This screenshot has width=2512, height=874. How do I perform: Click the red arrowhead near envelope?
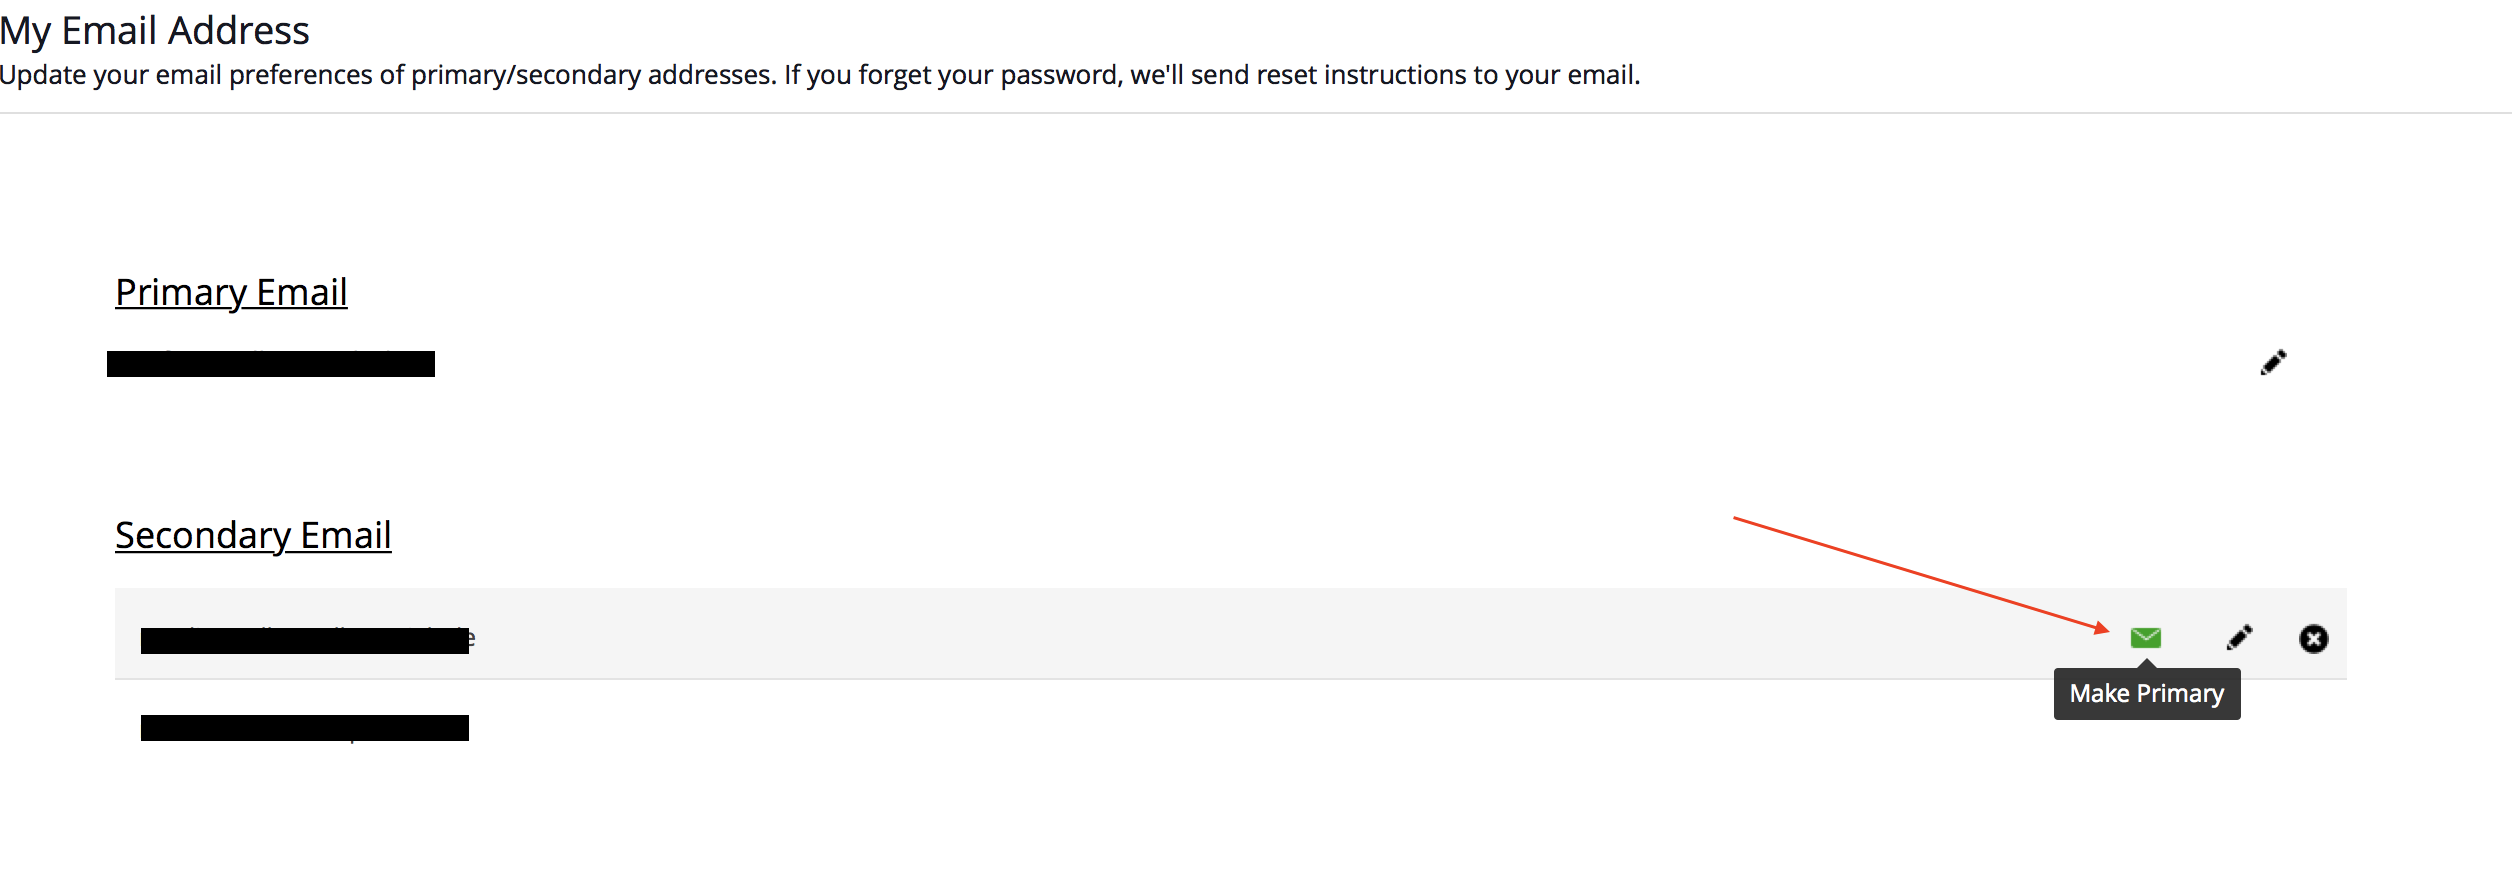pyautogui.click(x=2102, y=628)
